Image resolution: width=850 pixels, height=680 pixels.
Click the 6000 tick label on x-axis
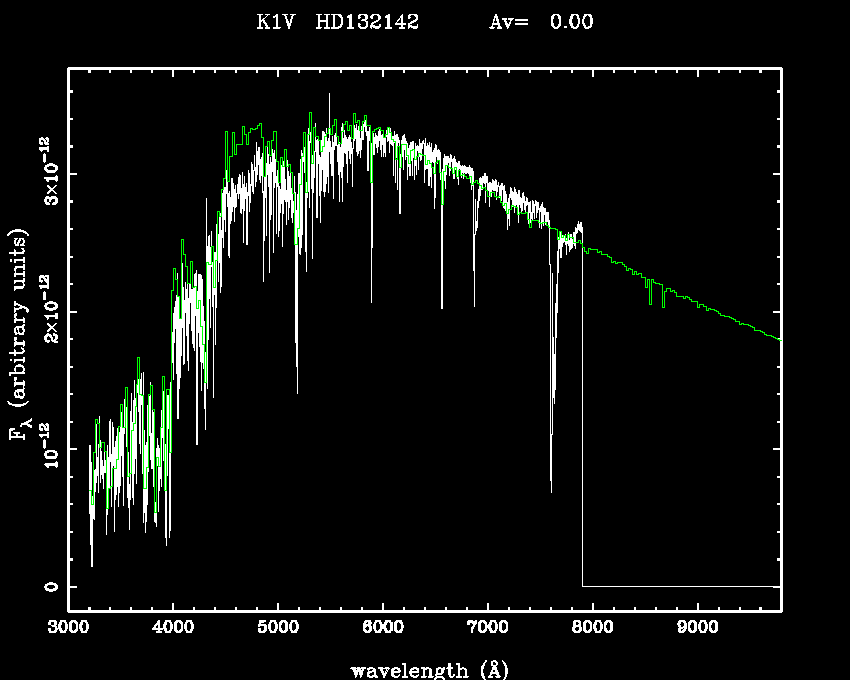tap(383, 630)
